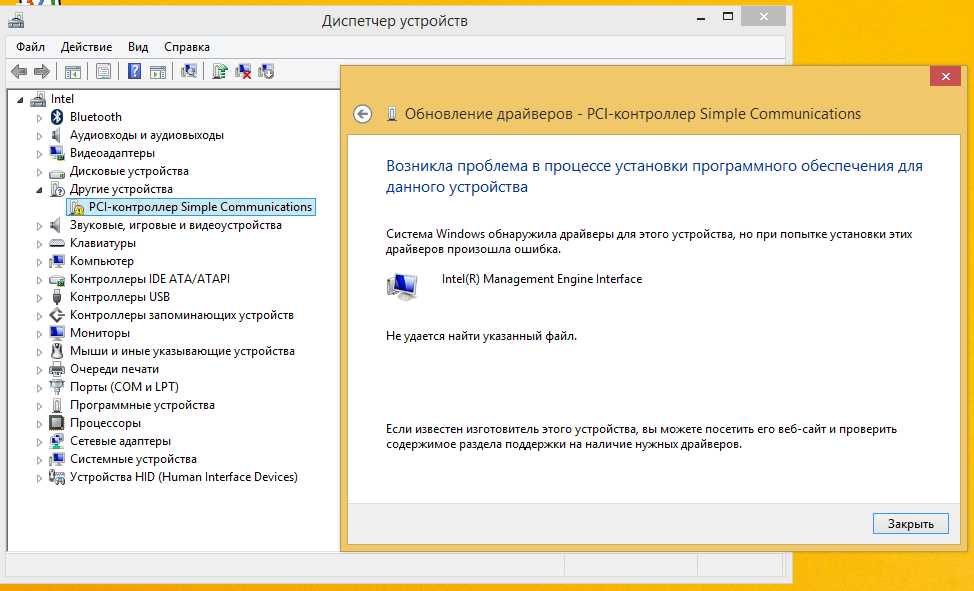Open the Справка menu
The width and height of the screenshot is (974, 591).
tap(187, 47)
